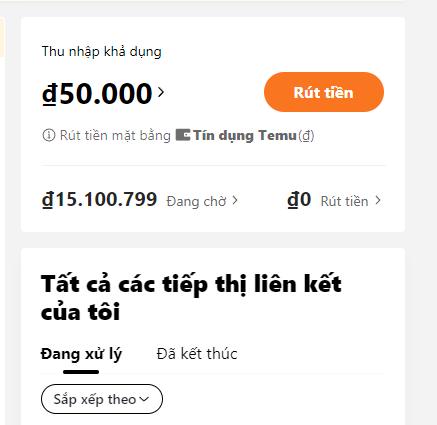The height and width of the screenshot is (425, 437).
Task: Switch to the Đã kết thúc tab
Action: point(197,353)
